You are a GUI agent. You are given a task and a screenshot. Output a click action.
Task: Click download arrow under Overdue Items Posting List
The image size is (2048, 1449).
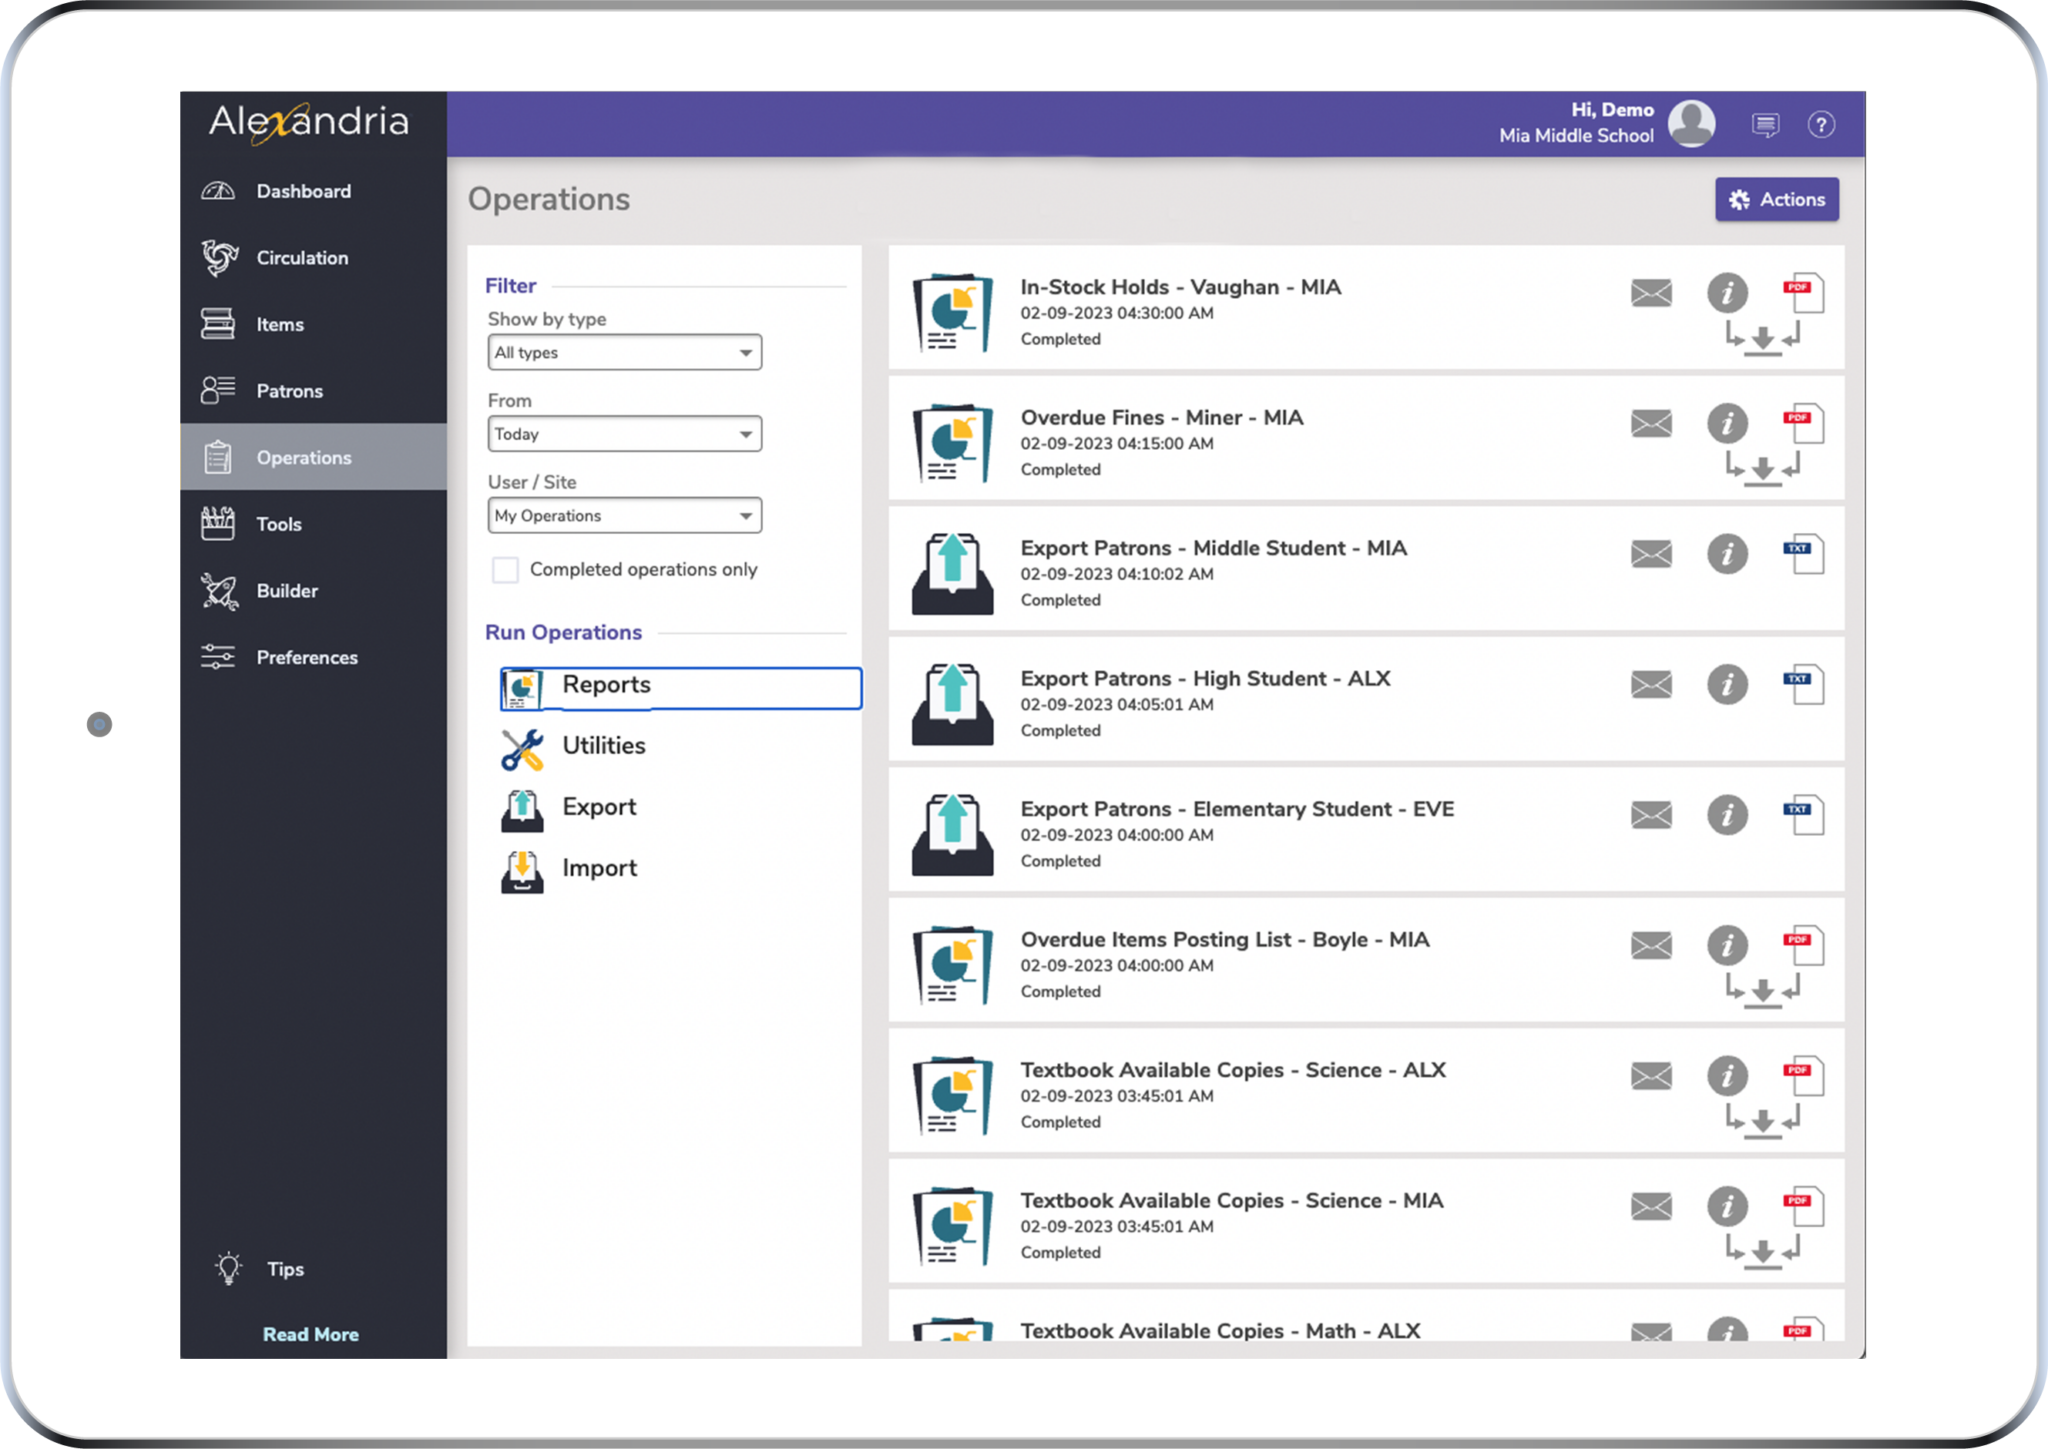coord(1763,991)
